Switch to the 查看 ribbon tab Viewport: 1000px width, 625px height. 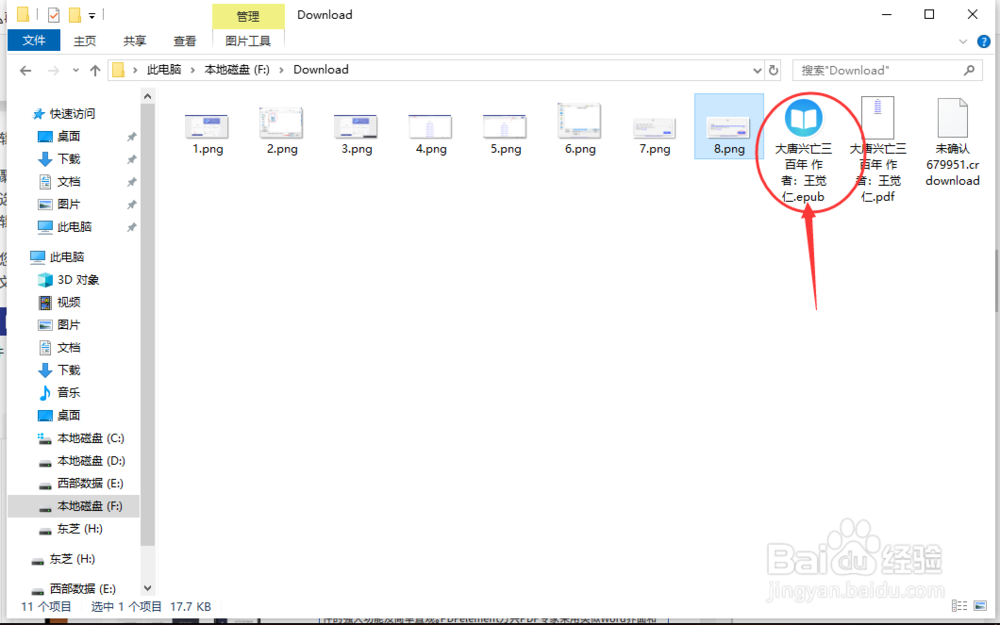(185, 41)
